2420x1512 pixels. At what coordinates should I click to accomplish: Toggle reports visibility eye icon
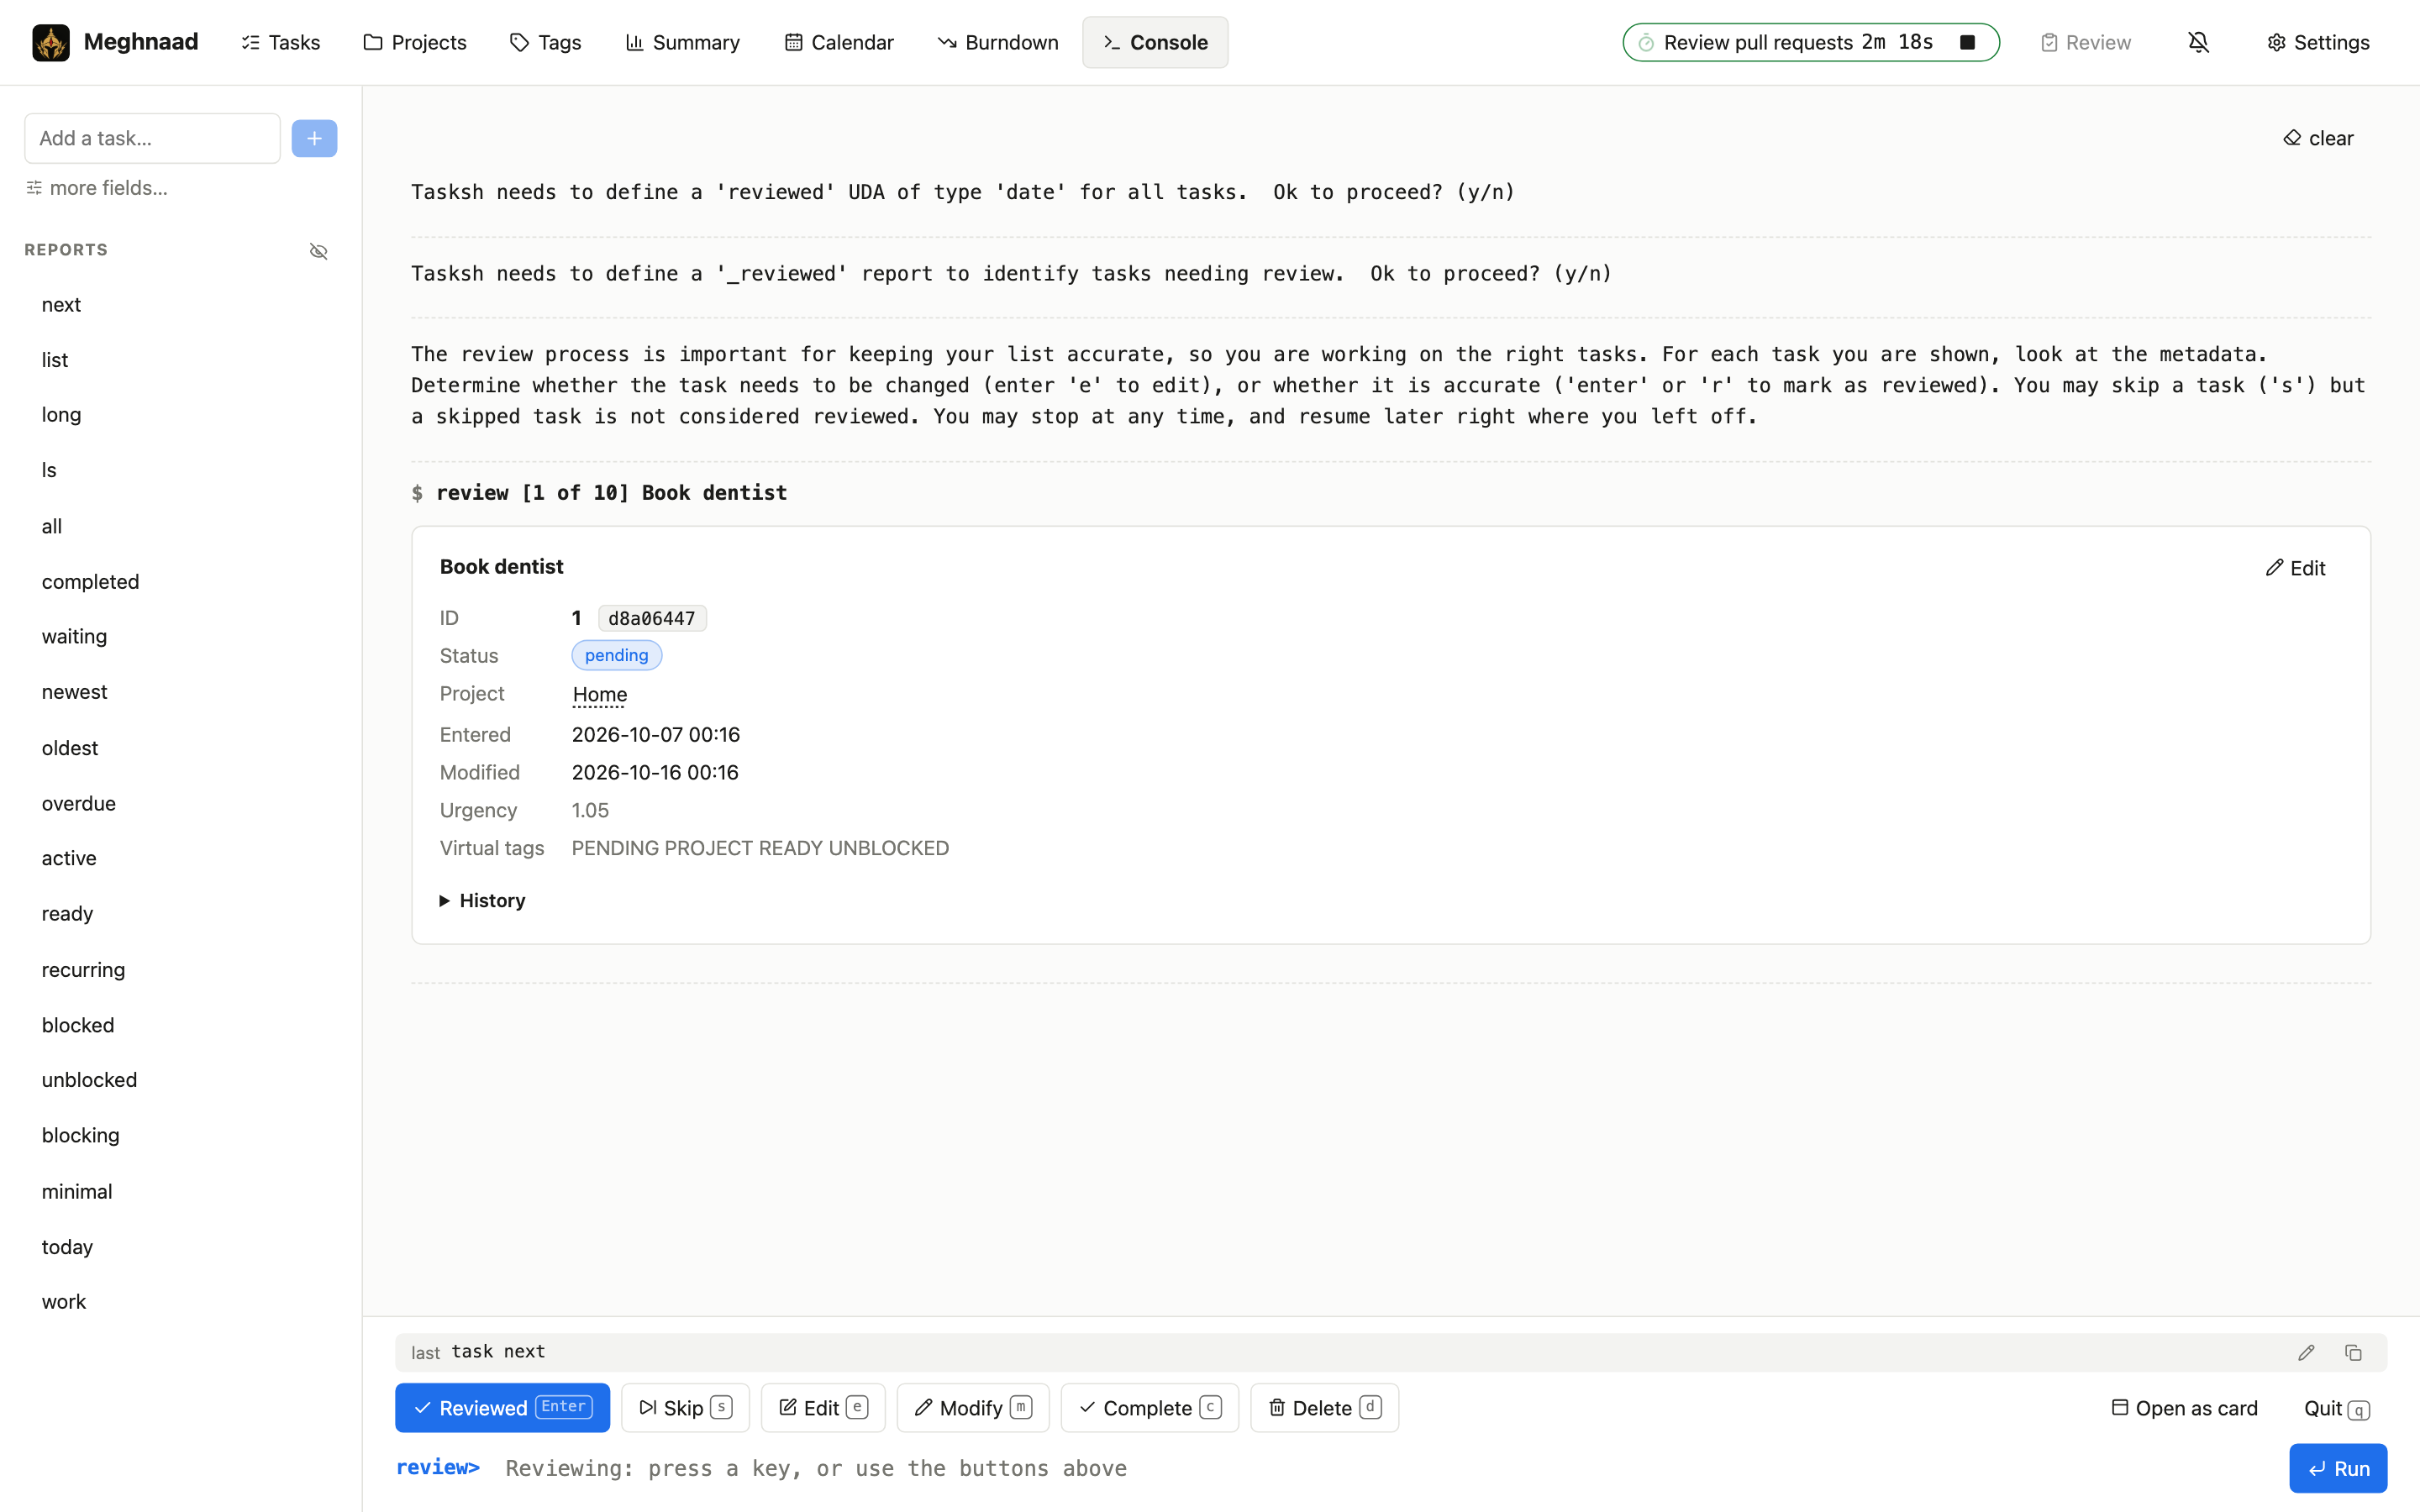[x=318, y=250]
